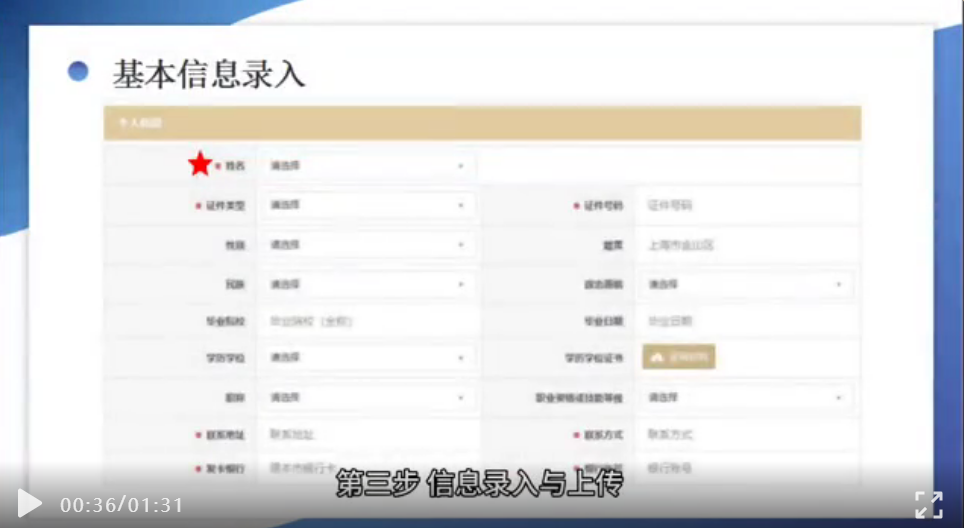Image resolution: width=964 pixels, height=528 pixels.
Task: Select the 毕业日期 date field
Action: pyautogui.click(x=745, y=321)
